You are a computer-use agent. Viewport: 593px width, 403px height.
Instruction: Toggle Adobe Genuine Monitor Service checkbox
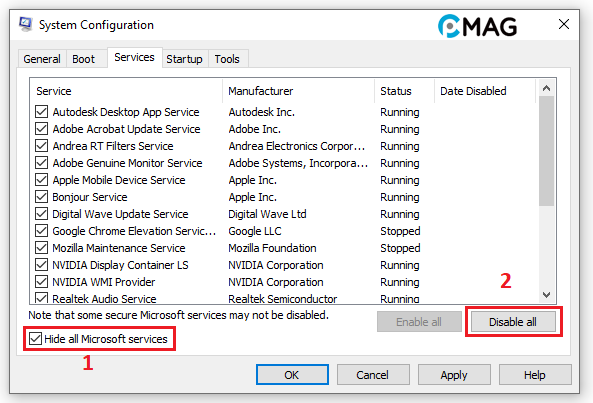[x=41, y=163]
